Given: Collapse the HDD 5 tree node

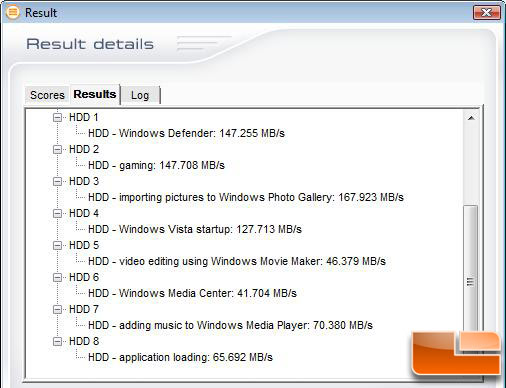Looking at the screenshot, I should click(58, 245).
